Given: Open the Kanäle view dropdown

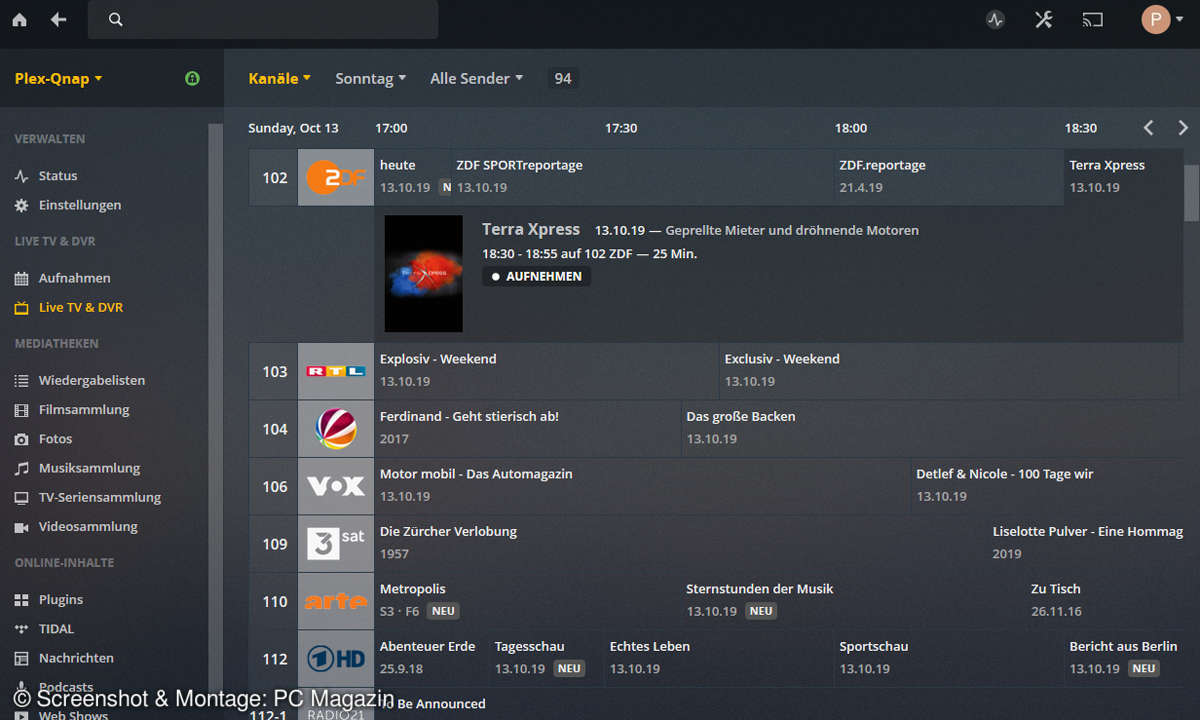Looking at the screenshot, I should (x=279, y=78).
